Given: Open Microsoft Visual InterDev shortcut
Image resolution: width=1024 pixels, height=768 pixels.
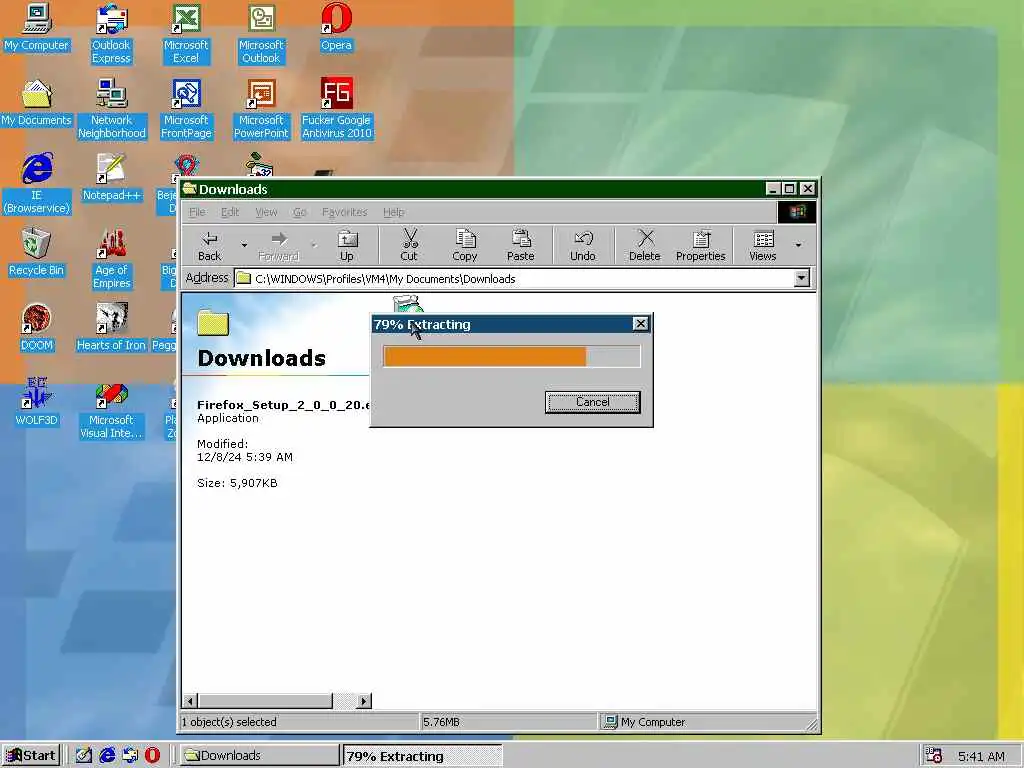Looking at the screenshot, I should [111, 409].
